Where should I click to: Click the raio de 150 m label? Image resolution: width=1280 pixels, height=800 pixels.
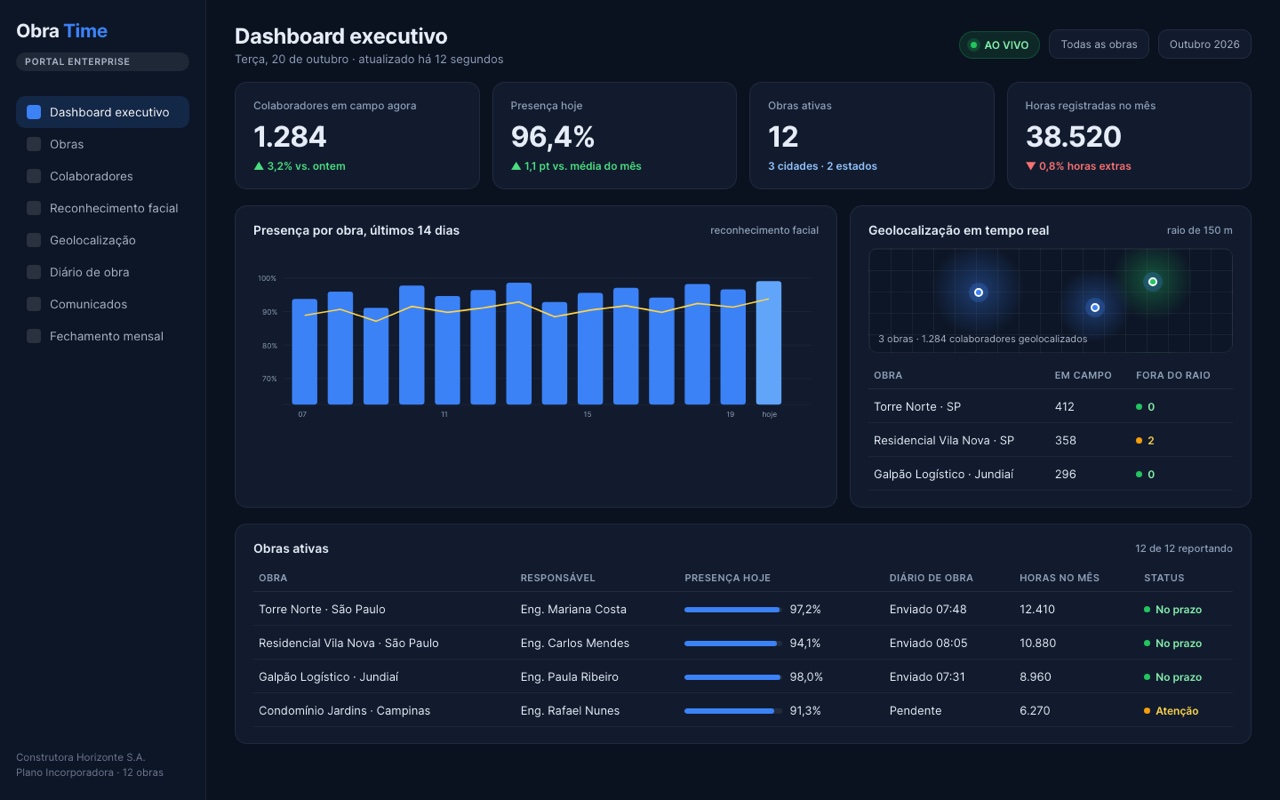pyautogui.click(x=1199, y=230)
